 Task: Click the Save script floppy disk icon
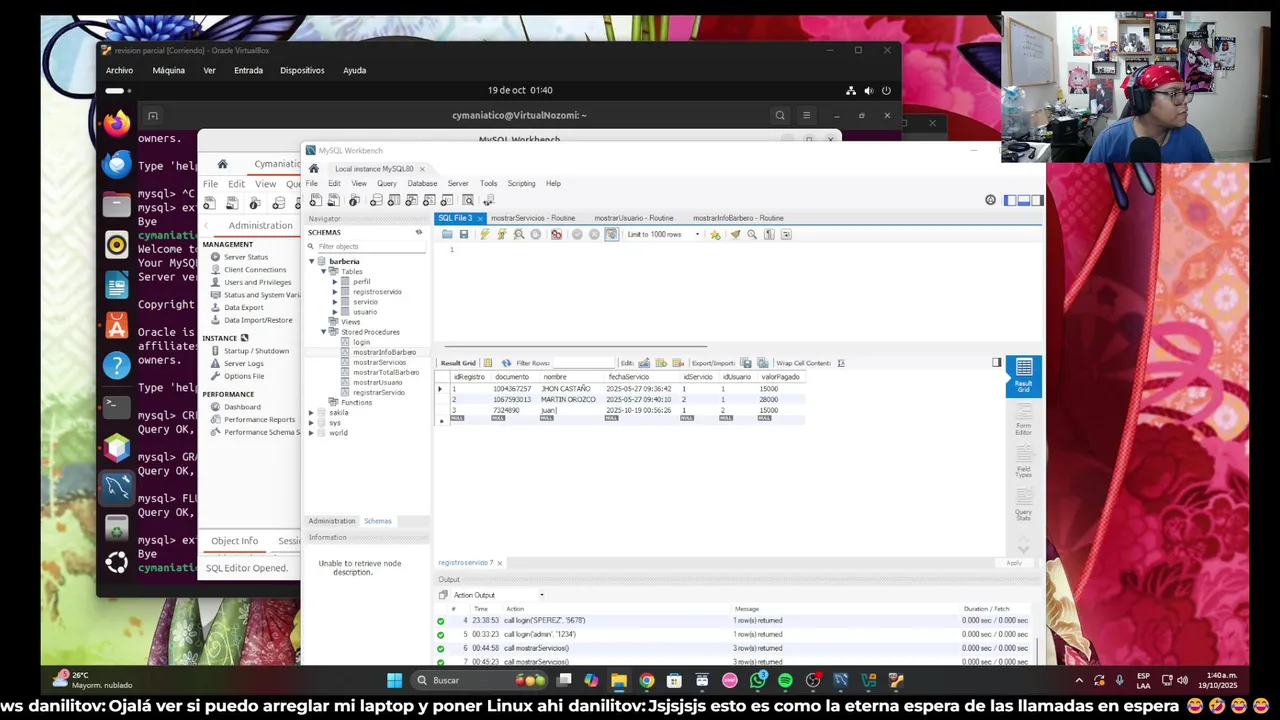pyautogui.click(x=464, y=234)
